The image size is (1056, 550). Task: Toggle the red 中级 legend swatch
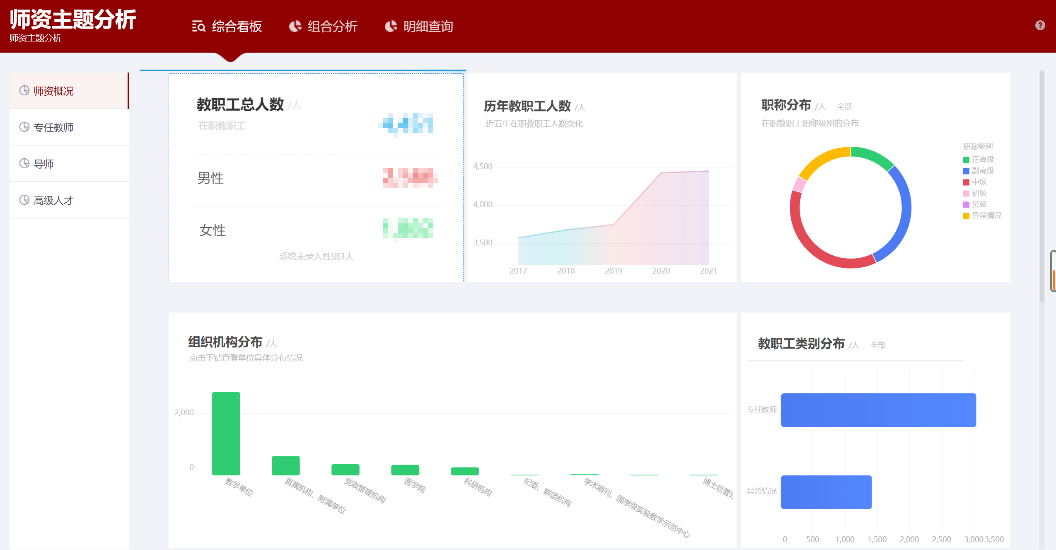coord(966,182)
